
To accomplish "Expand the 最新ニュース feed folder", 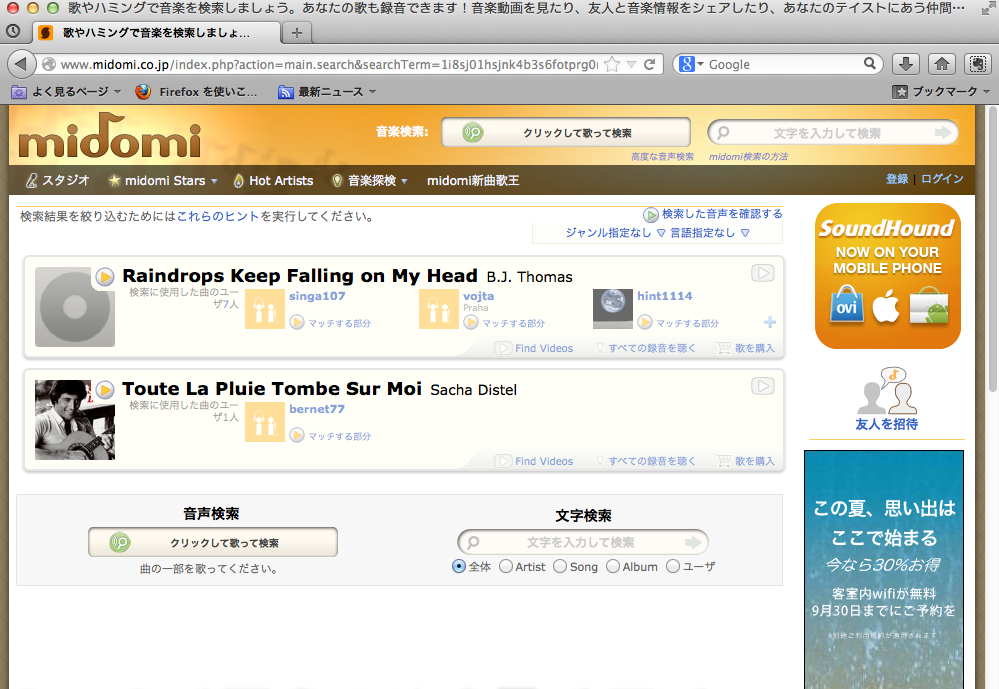I will [327, 92].
